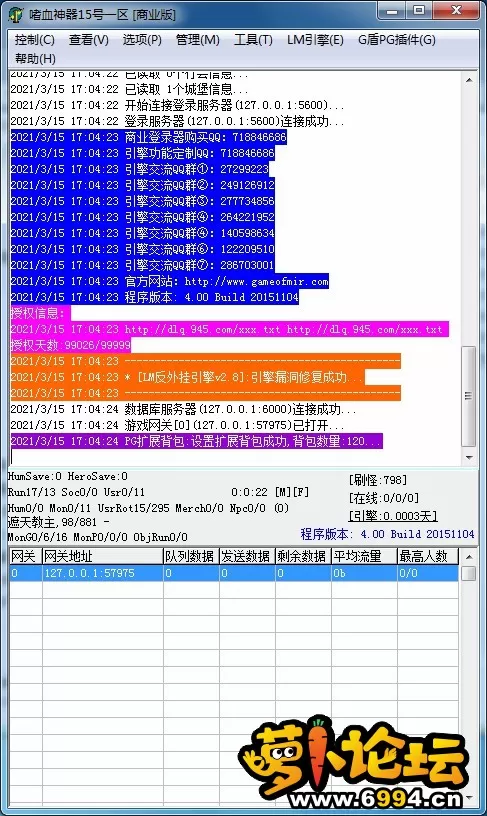The height and width of the screenshot is (816, 487).
Task: Click the 0b average traffic cell
Action: pos(364,573)
